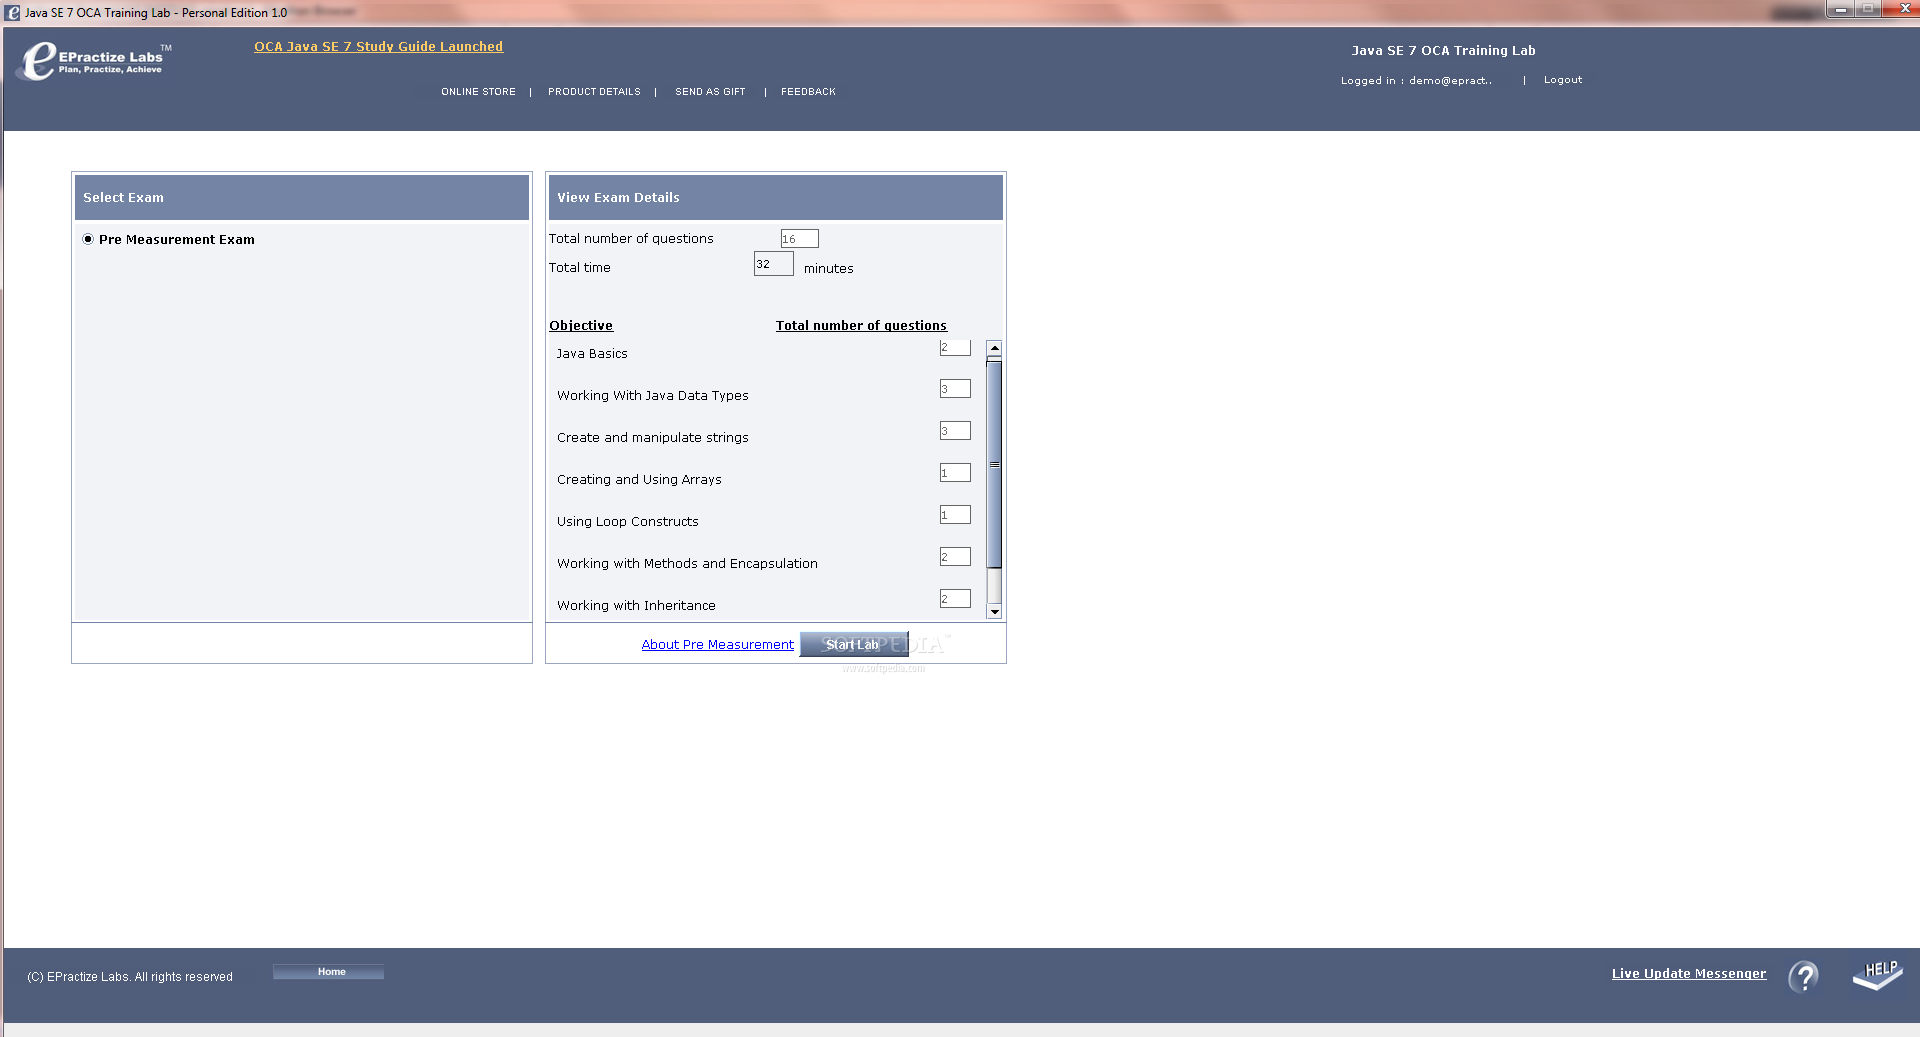
Task: Click the HELP book icon
Action: [1877, 975]
